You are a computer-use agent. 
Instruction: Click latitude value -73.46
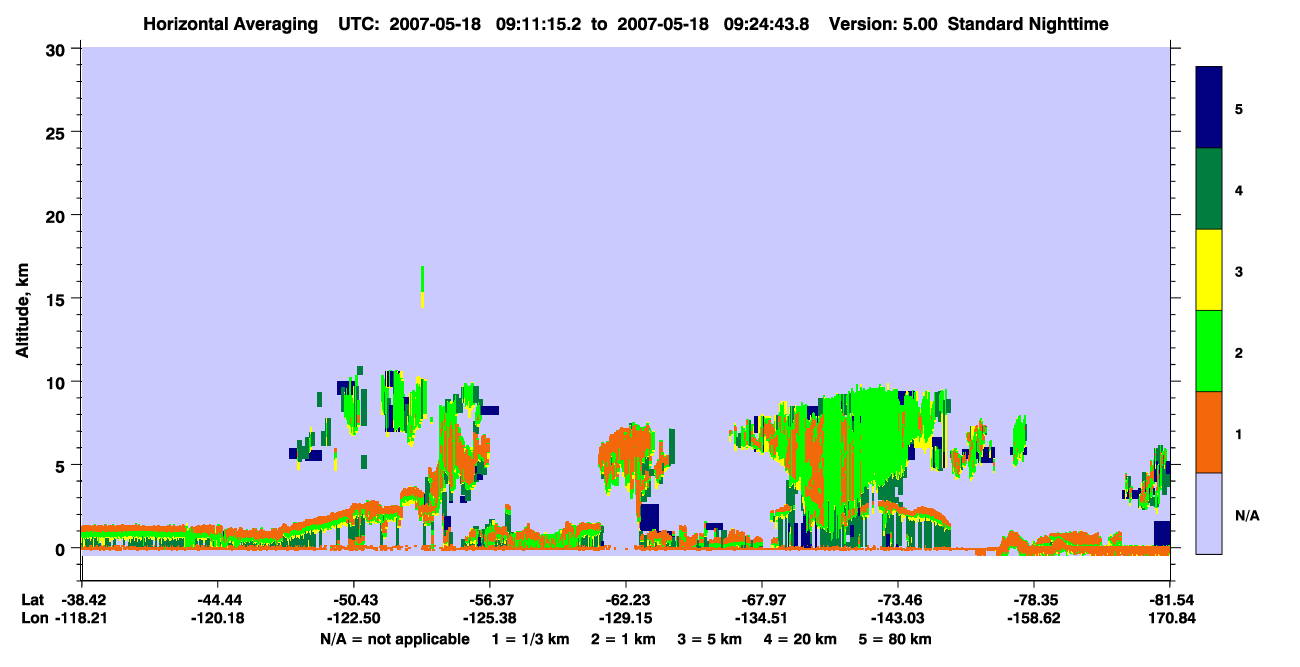point(898,600)
